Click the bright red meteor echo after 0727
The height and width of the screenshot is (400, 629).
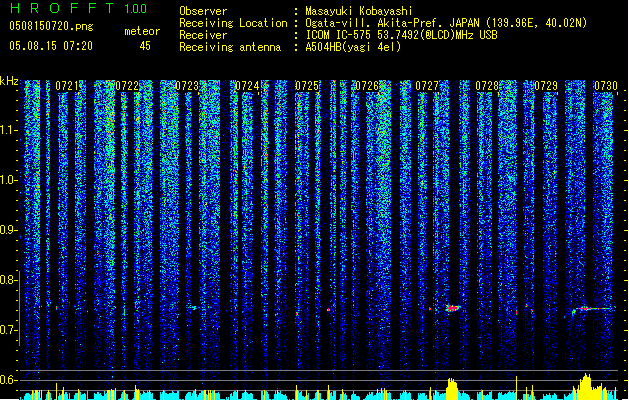[452, 308]
